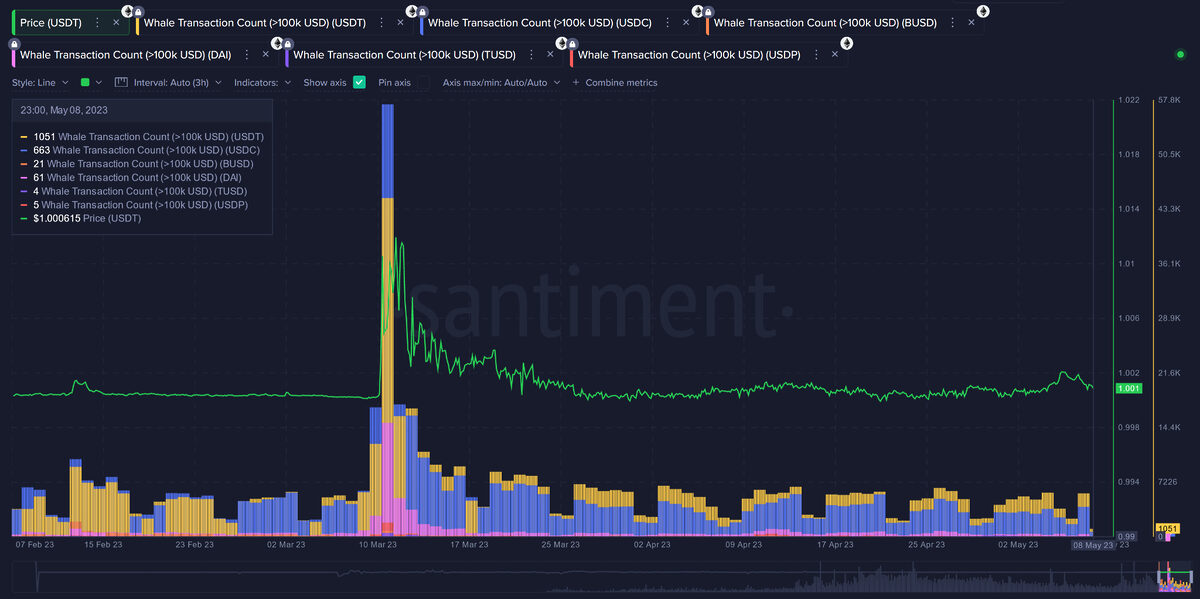The width and height of the screenshot is (1200, 599).
Task: Click the yellow 1051 value axis tag
Action: click(1167, 527)
